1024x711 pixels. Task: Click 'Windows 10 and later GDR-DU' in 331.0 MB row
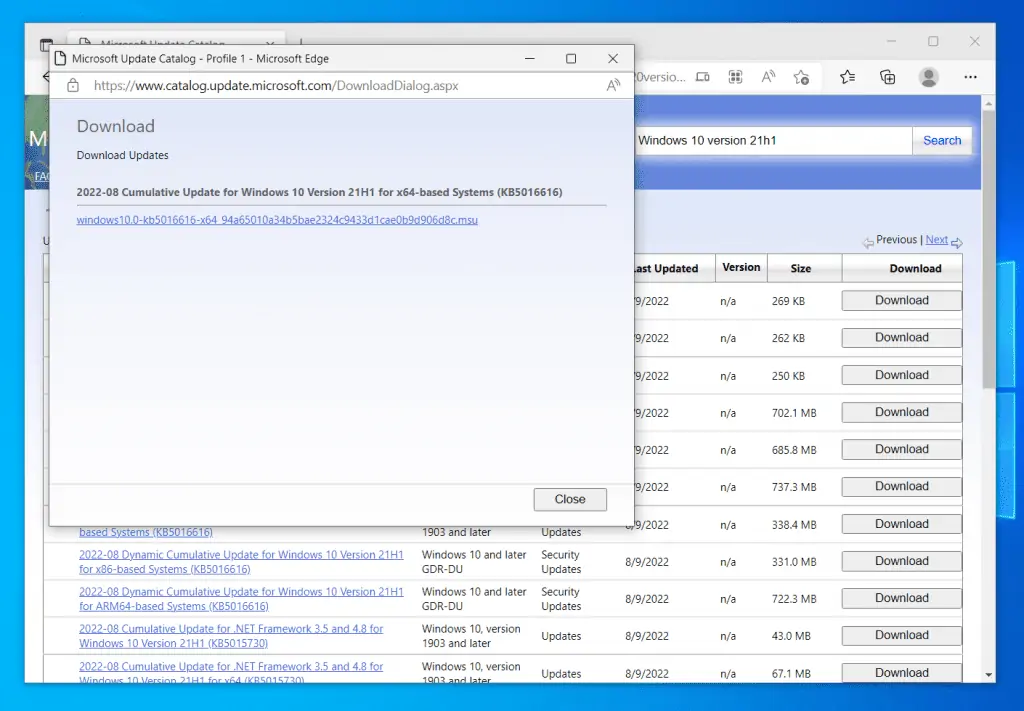click(473, 561)
